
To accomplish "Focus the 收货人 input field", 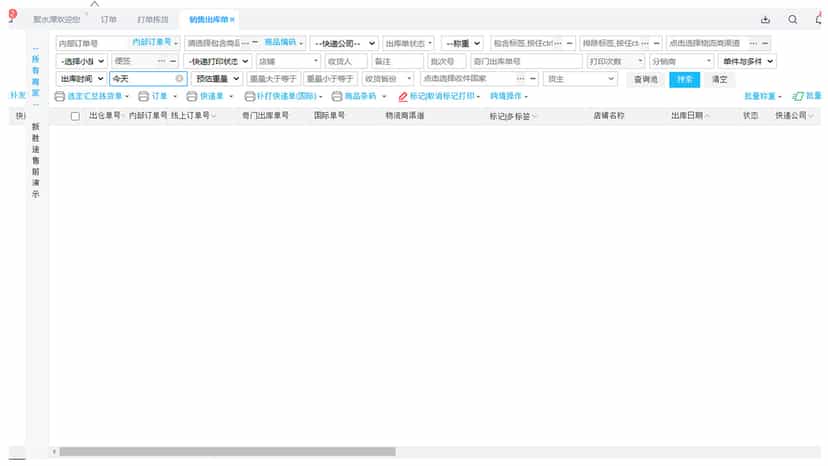I will (346, 61).
